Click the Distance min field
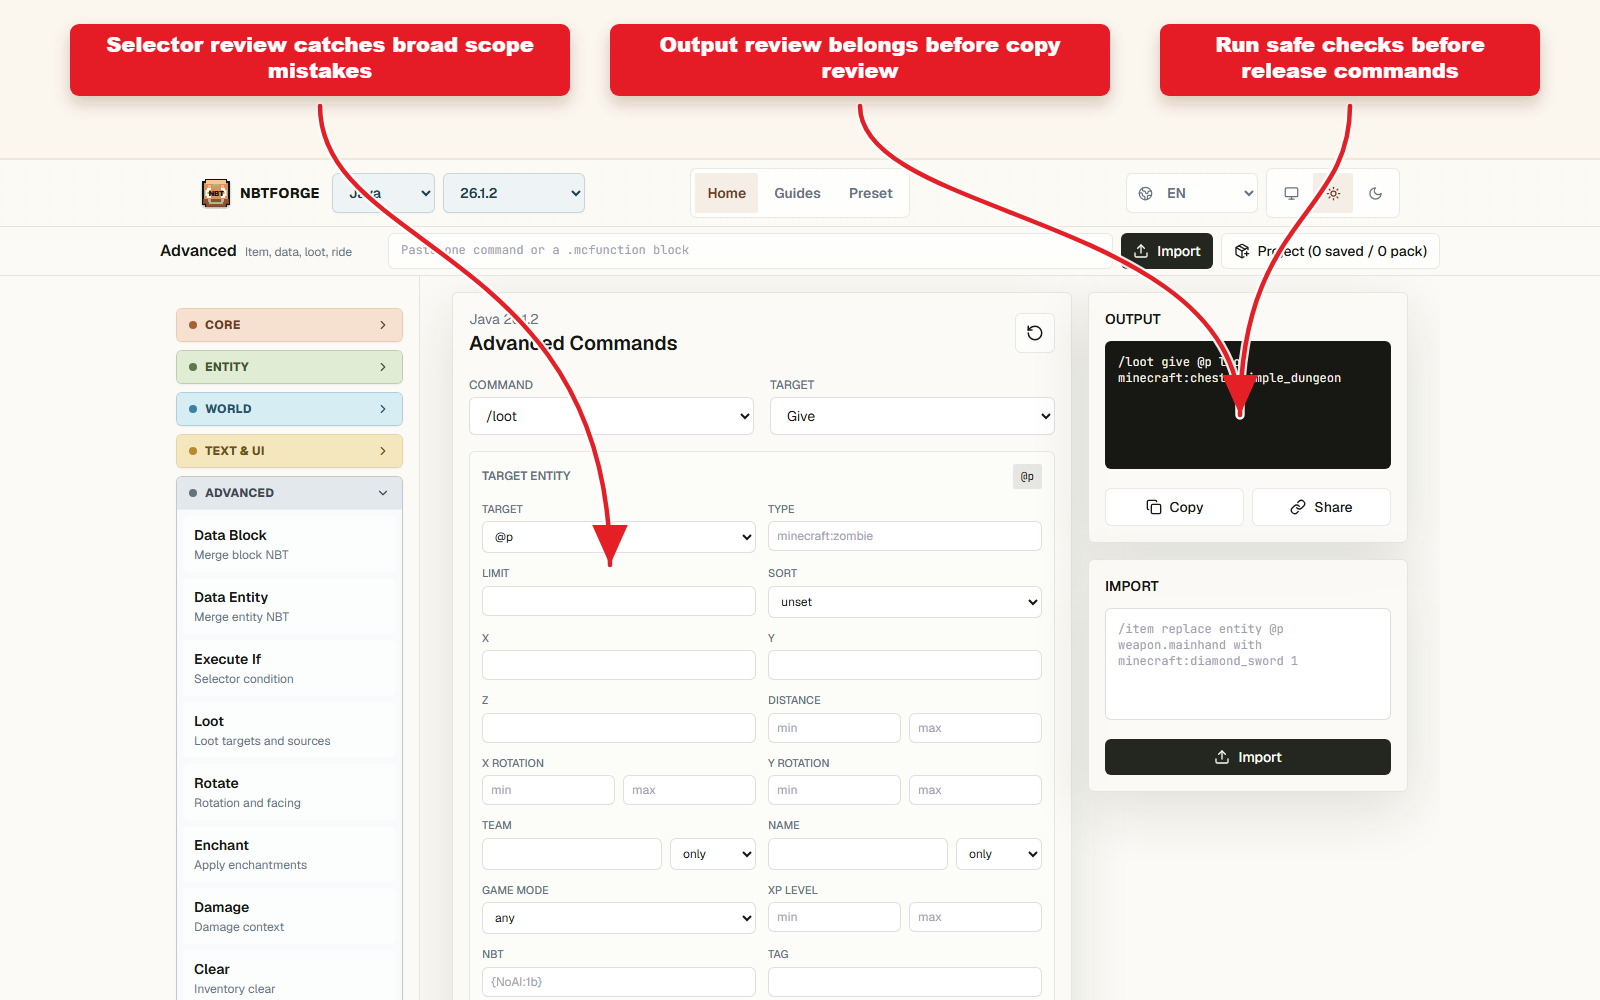 click(x=834, y=728)
